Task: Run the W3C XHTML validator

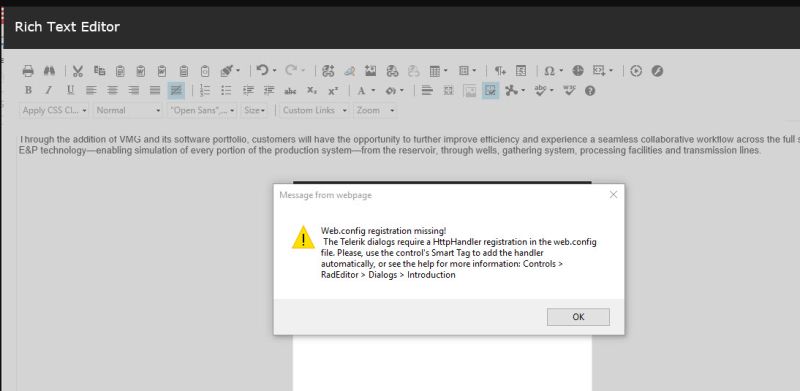Action: 569,90
